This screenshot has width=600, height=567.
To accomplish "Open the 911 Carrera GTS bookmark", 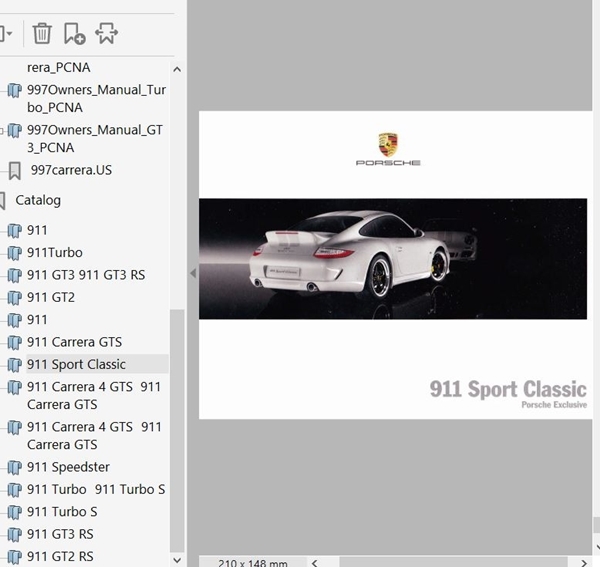I will (74, 342).
